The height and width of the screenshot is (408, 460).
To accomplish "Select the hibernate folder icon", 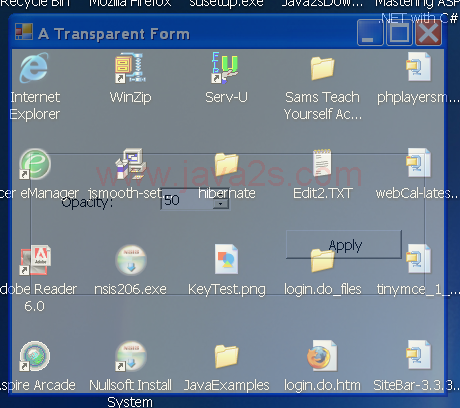I will click(x=226, y=165).
